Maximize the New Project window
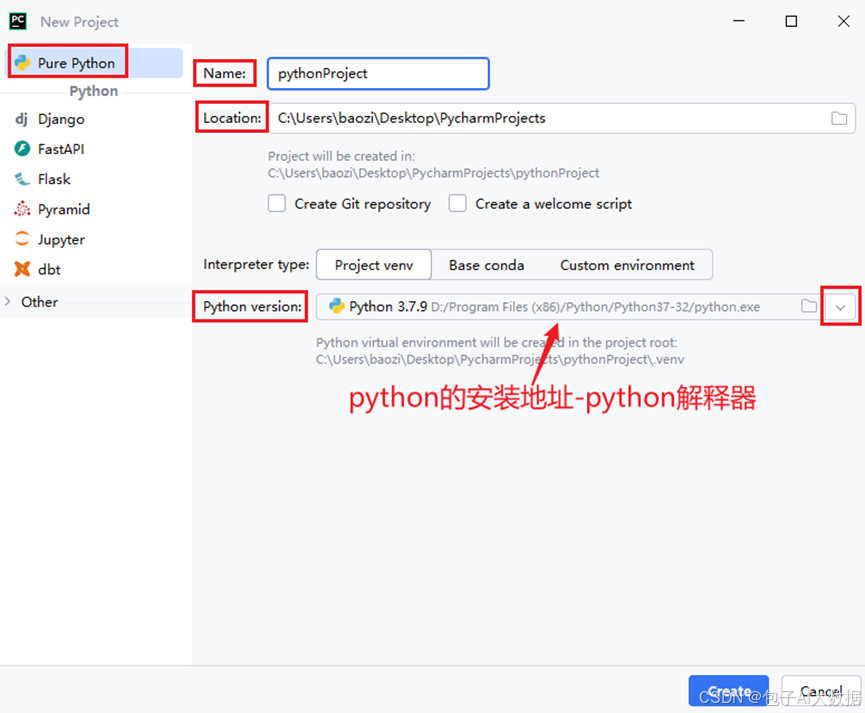 point(791,22)
